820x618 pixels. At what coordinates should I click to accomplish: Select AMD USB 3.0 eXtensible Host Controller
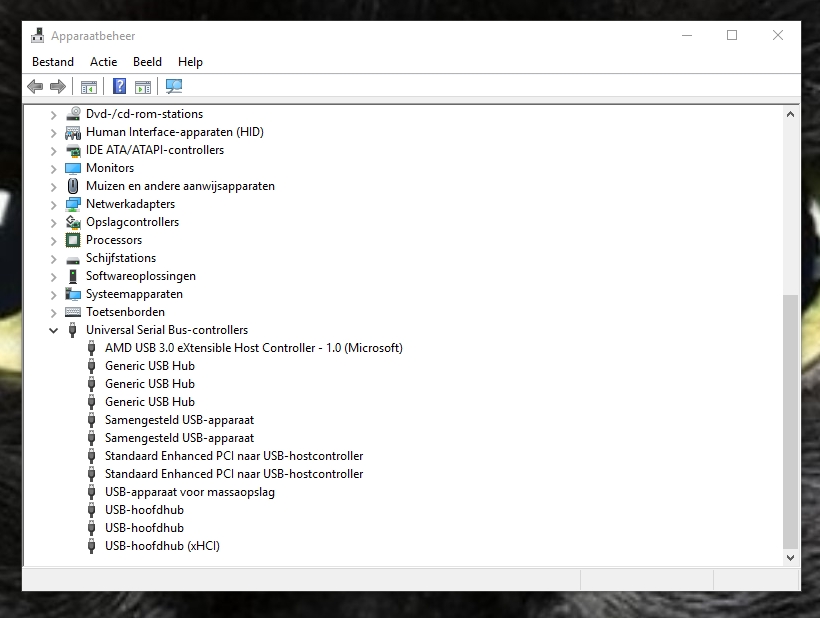tap(254, 348)
